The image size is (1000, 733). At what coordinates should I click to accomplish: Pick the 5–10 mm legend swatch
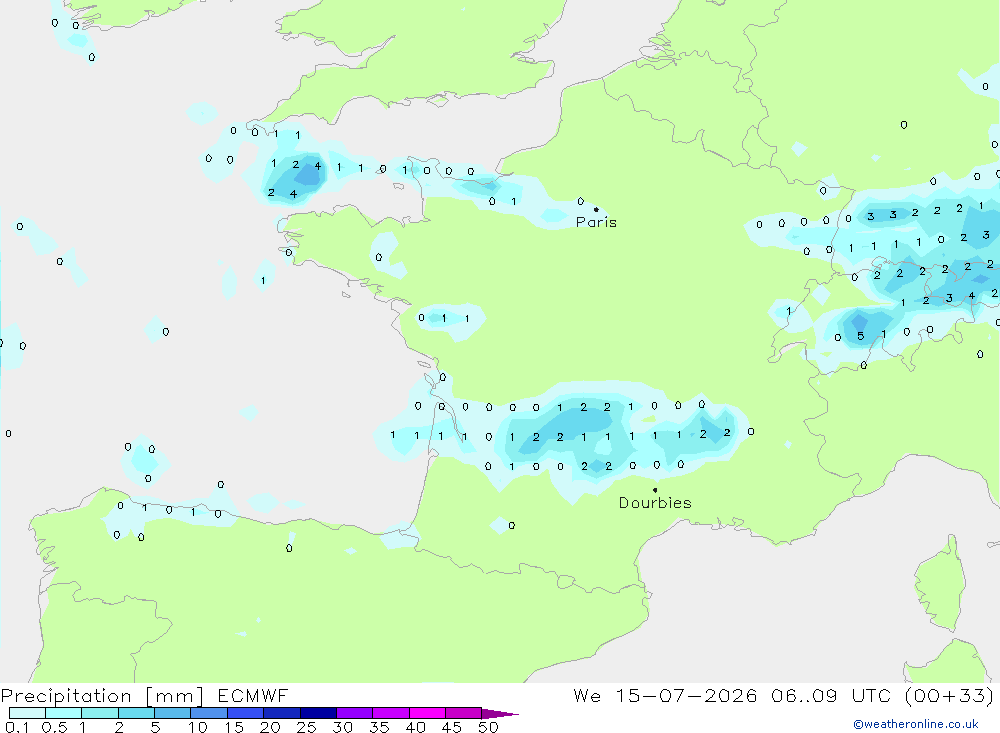[173, 713]
